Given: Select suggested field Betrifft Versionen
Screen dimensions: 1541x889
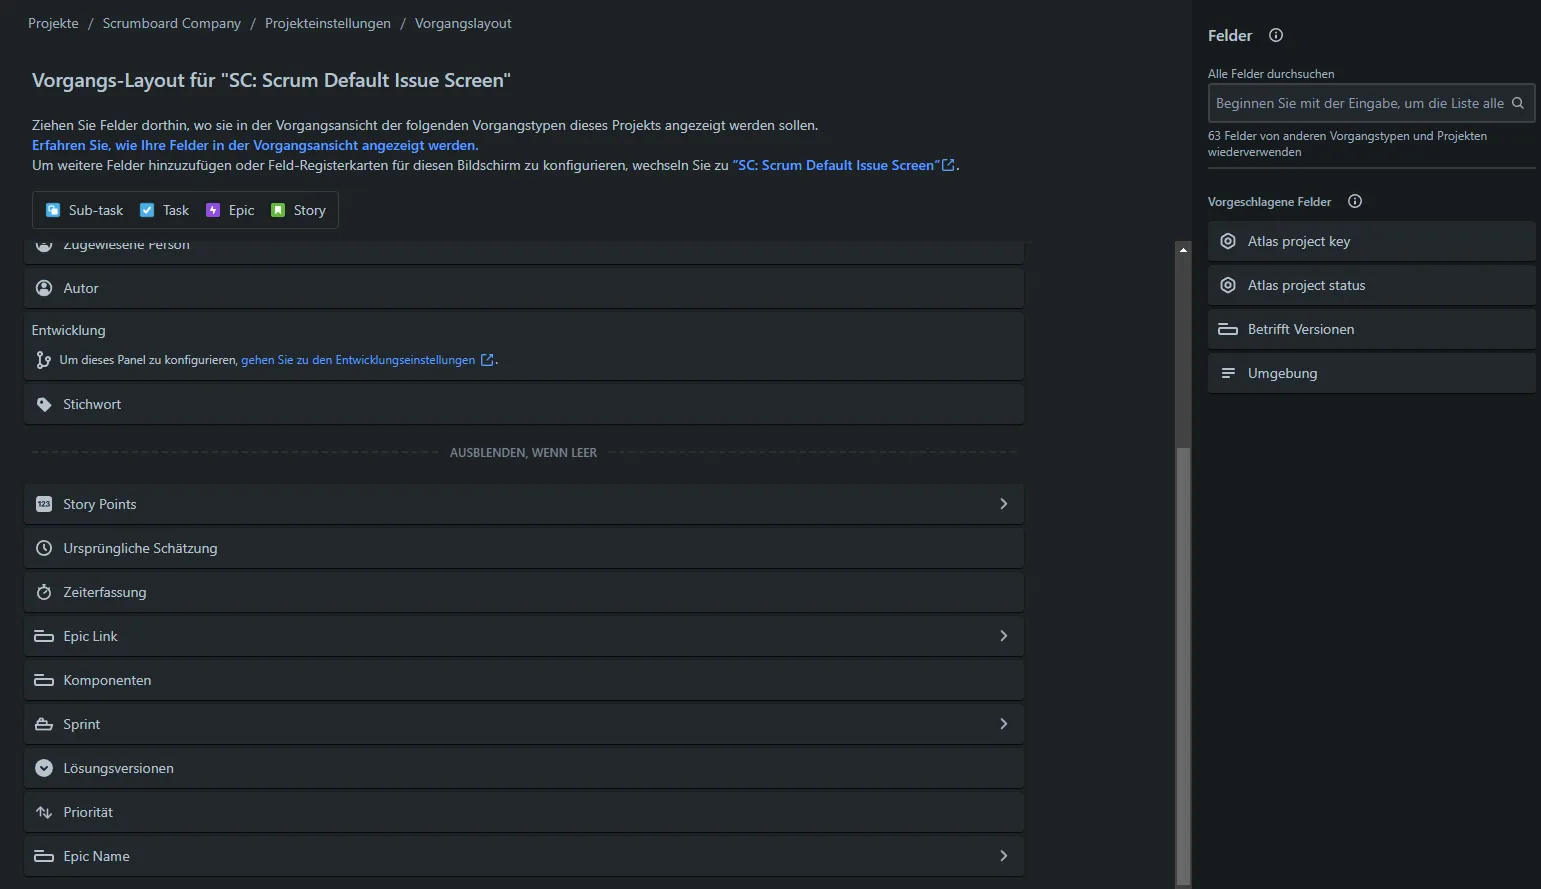Looking at the screenshot, I should click(x=1371, y=329).
